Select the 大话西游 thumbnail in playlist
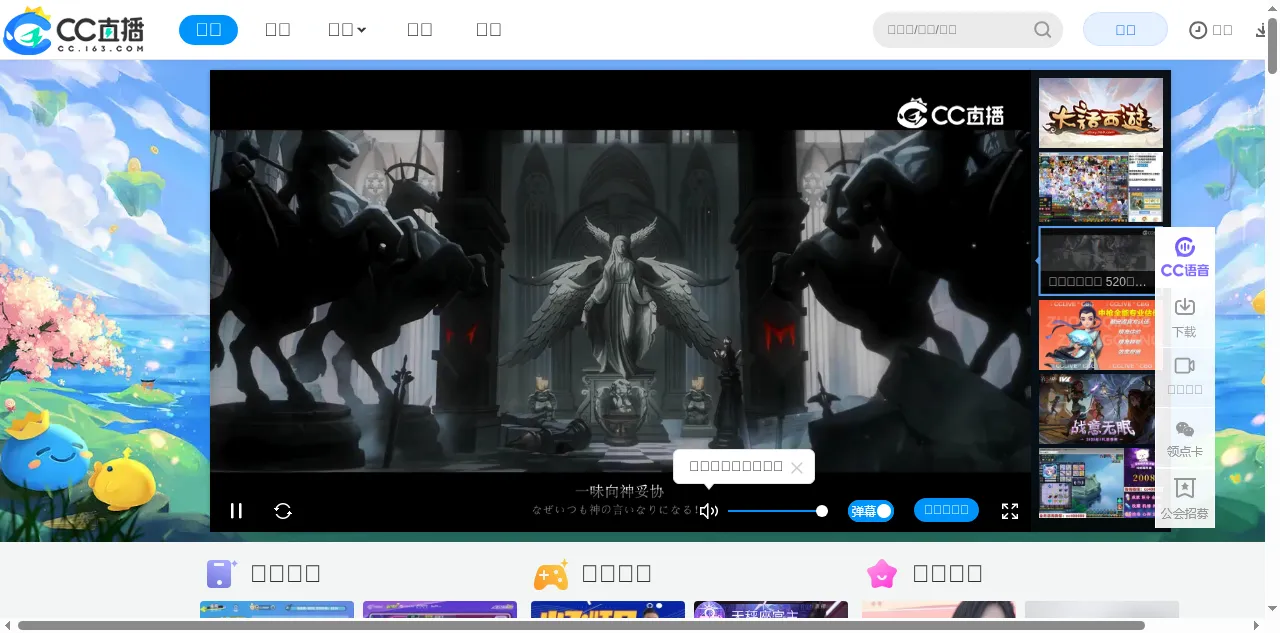1280x633 pixels. [1101, 113]
